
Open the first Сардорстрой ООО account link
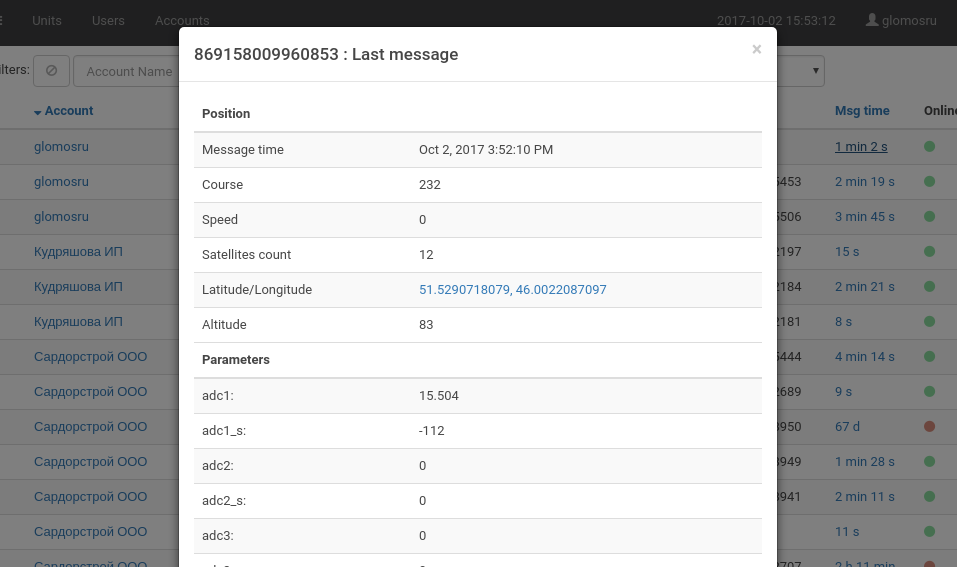click(x=90, y=357)
